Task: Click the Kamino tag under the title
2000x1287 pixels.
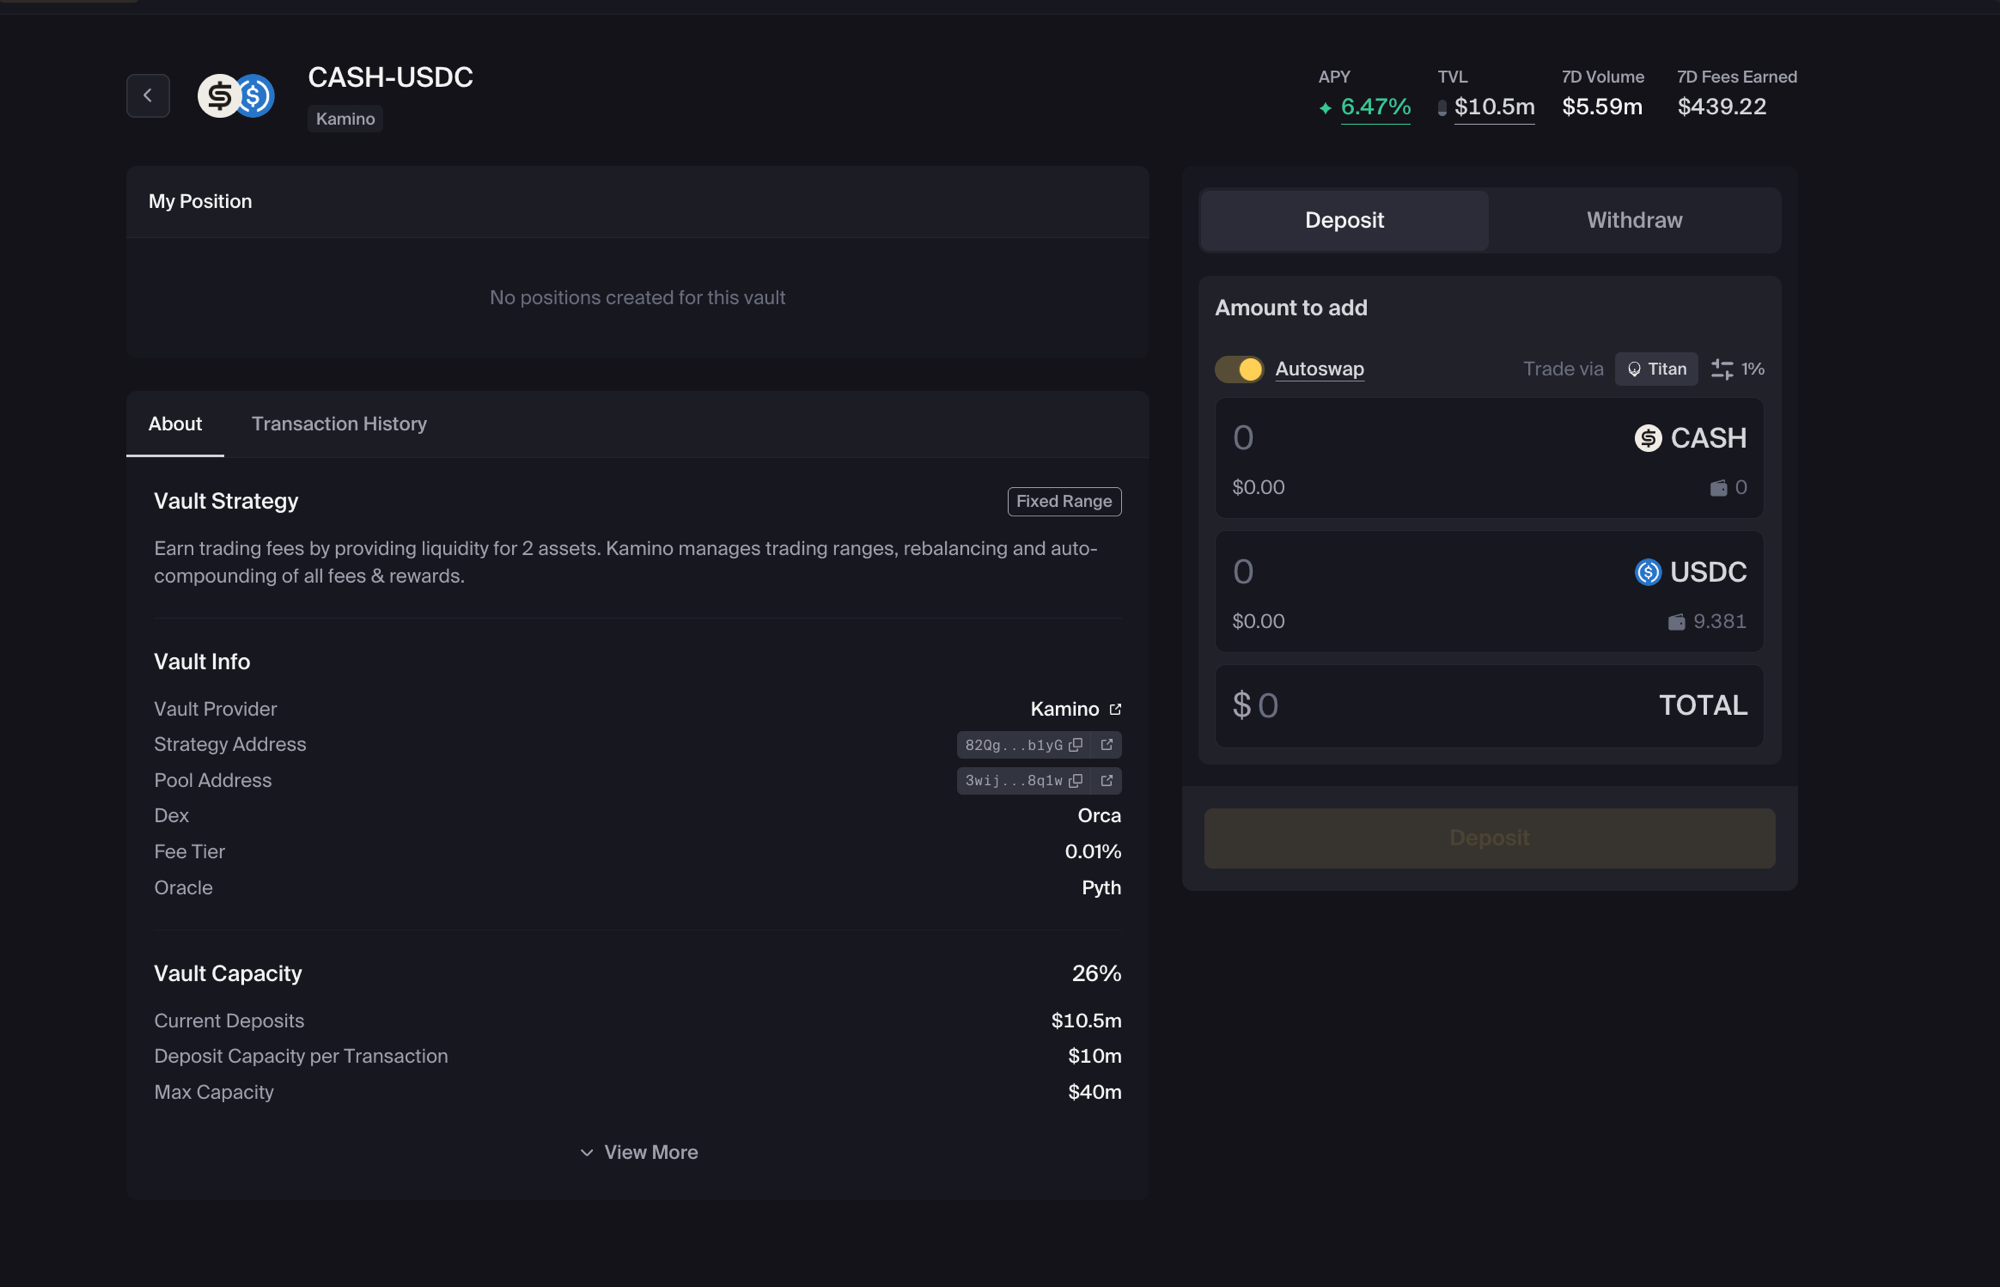Action: click(345, 119)
